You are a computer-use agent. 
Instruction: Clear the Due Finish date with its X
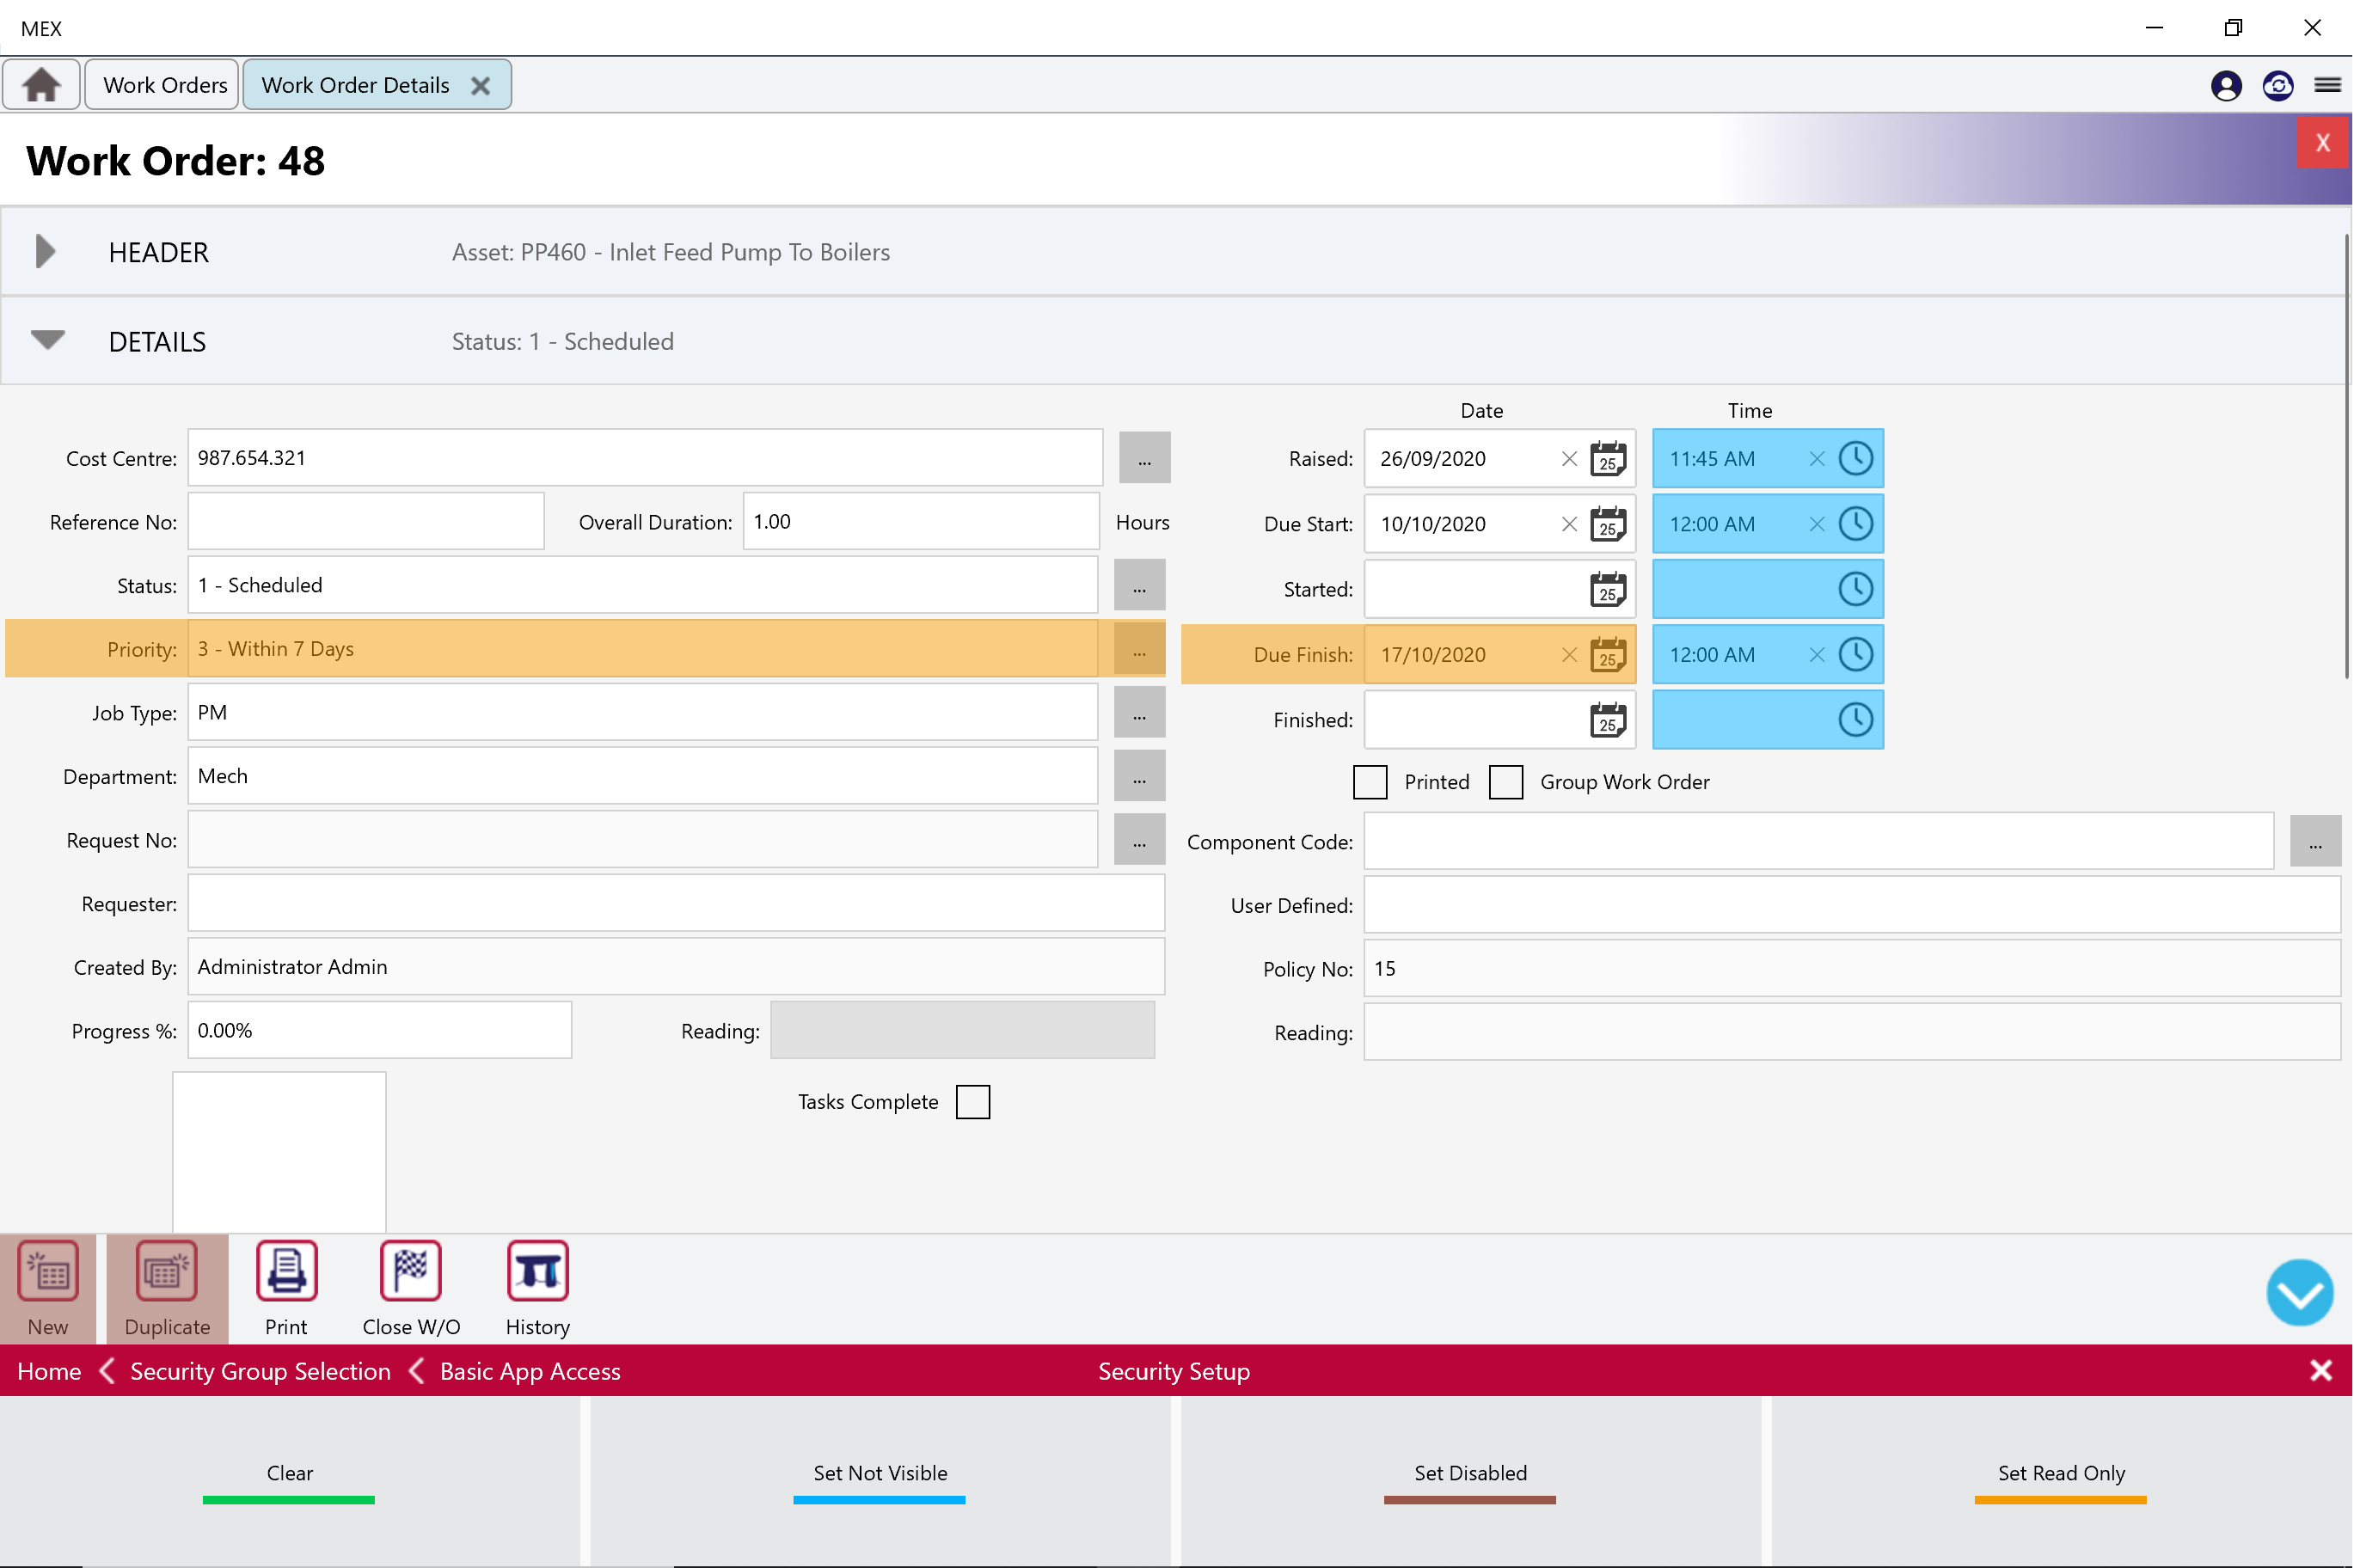pyautogui.click(x=1569, y=655)
